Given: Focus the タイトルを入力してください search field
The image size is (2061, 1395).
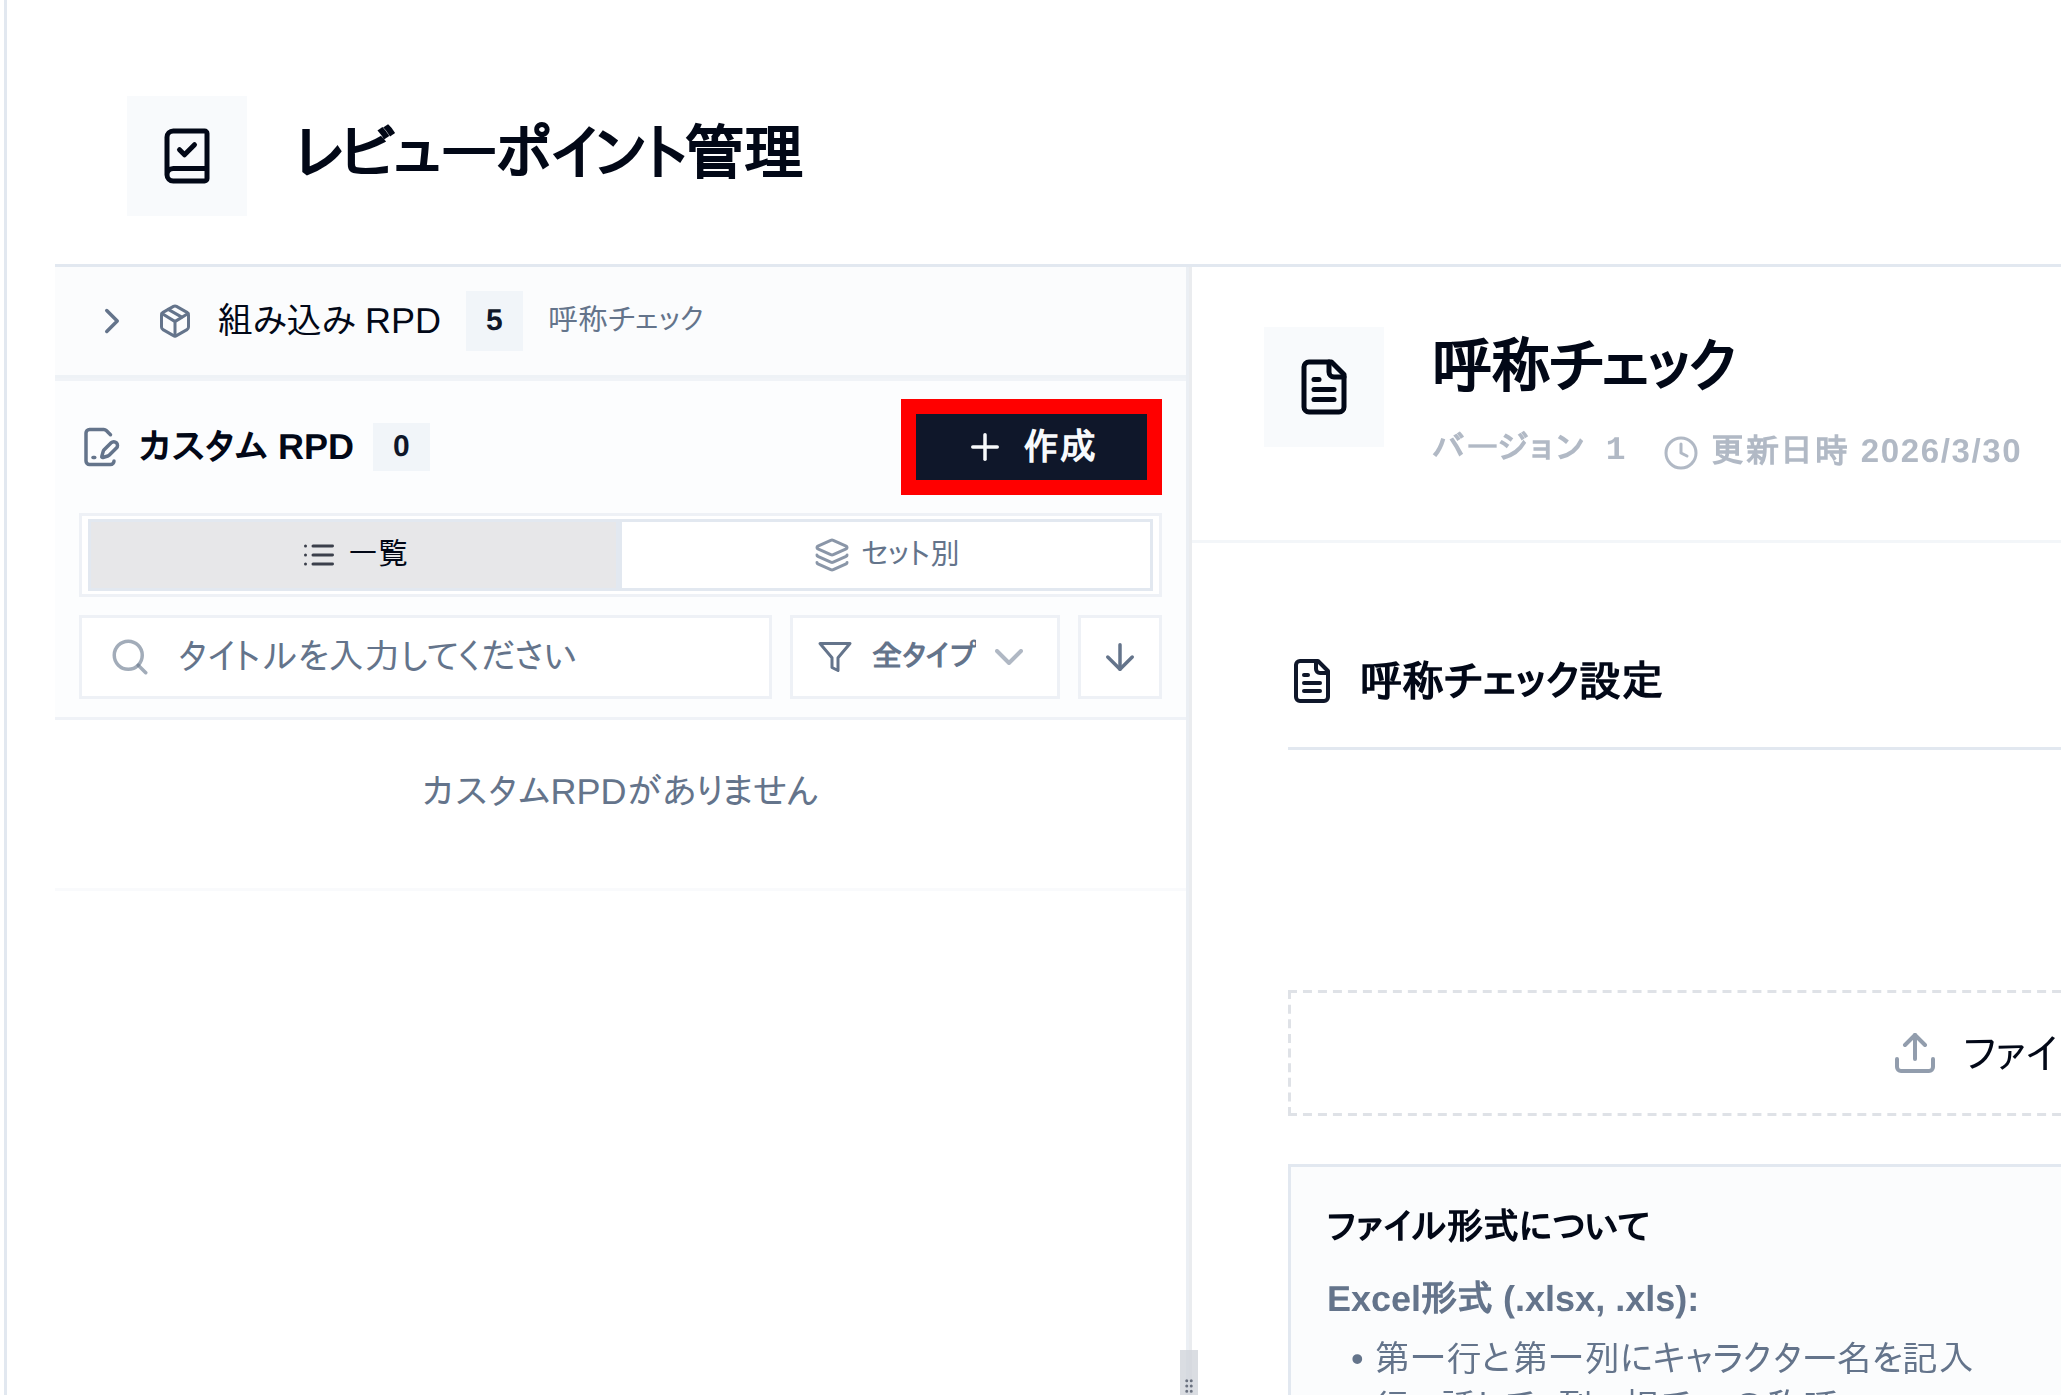Looking at the screenshot, I should click(x=425, y=657).
